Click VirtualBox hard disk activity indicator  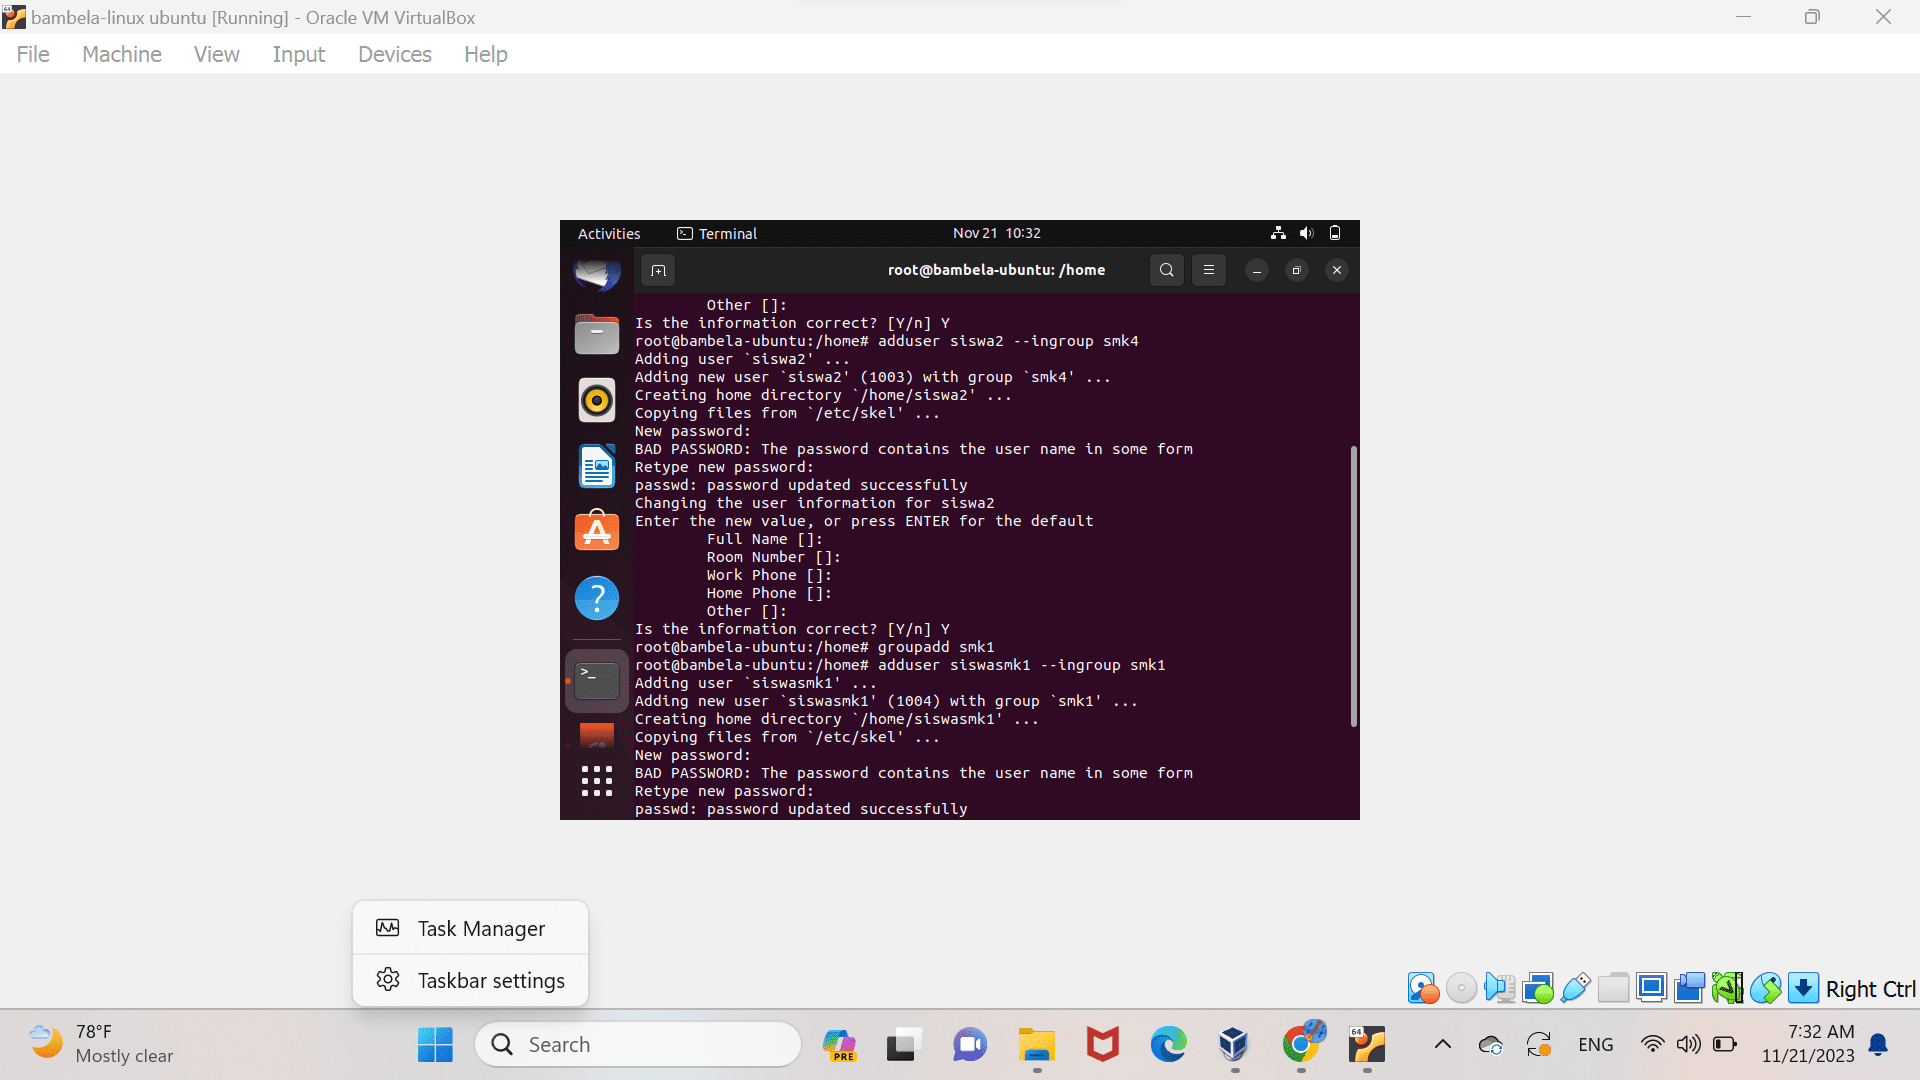[x=1423, y=988]
